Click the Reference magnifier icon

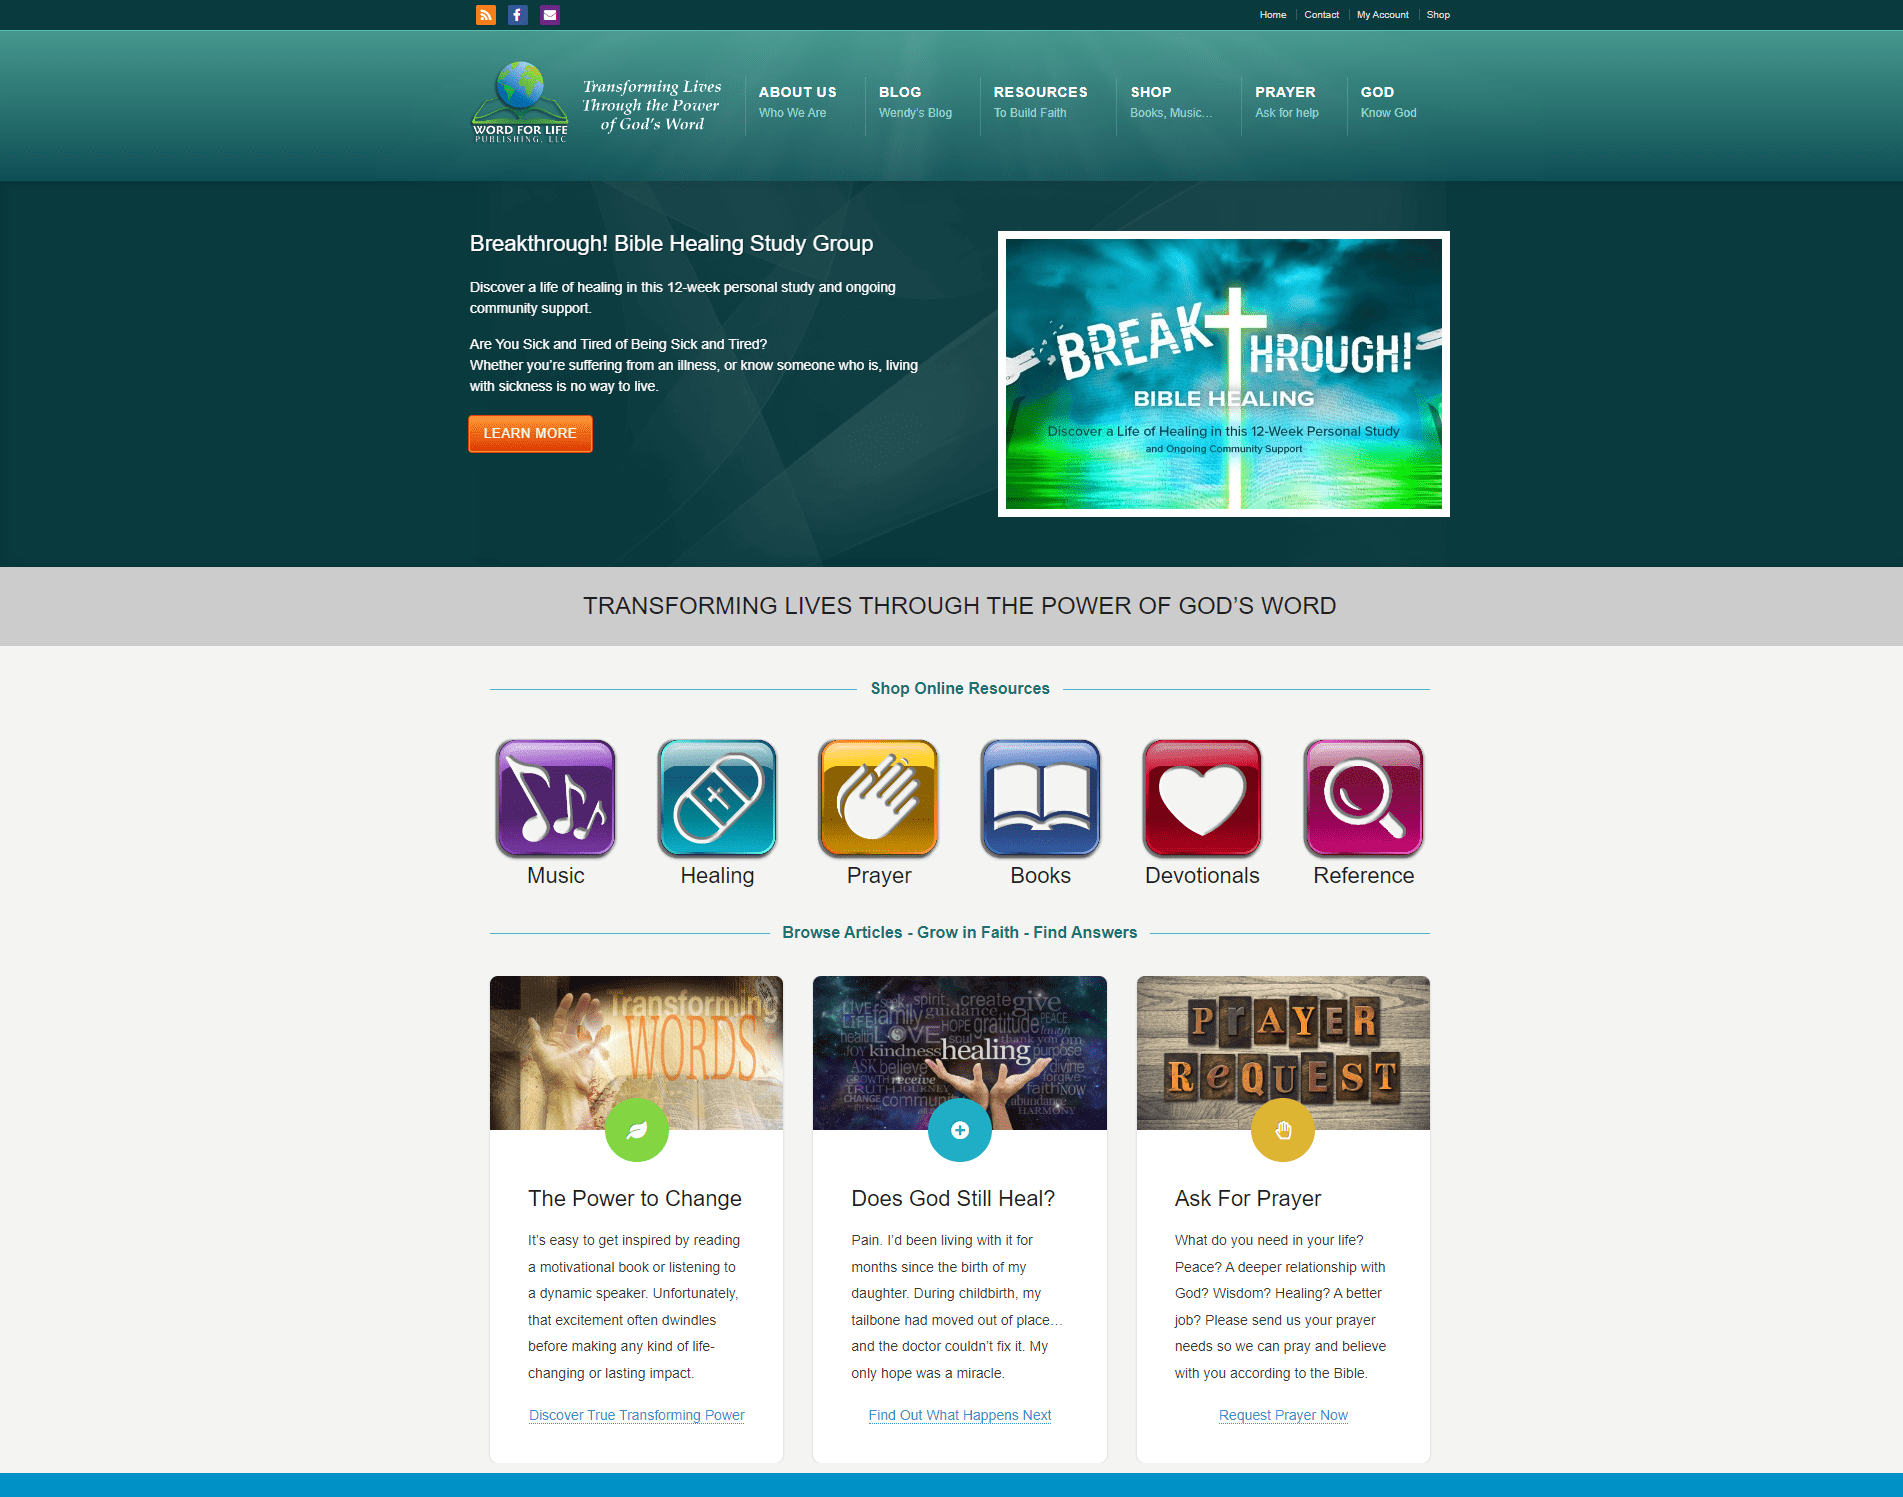point(1363,798)
